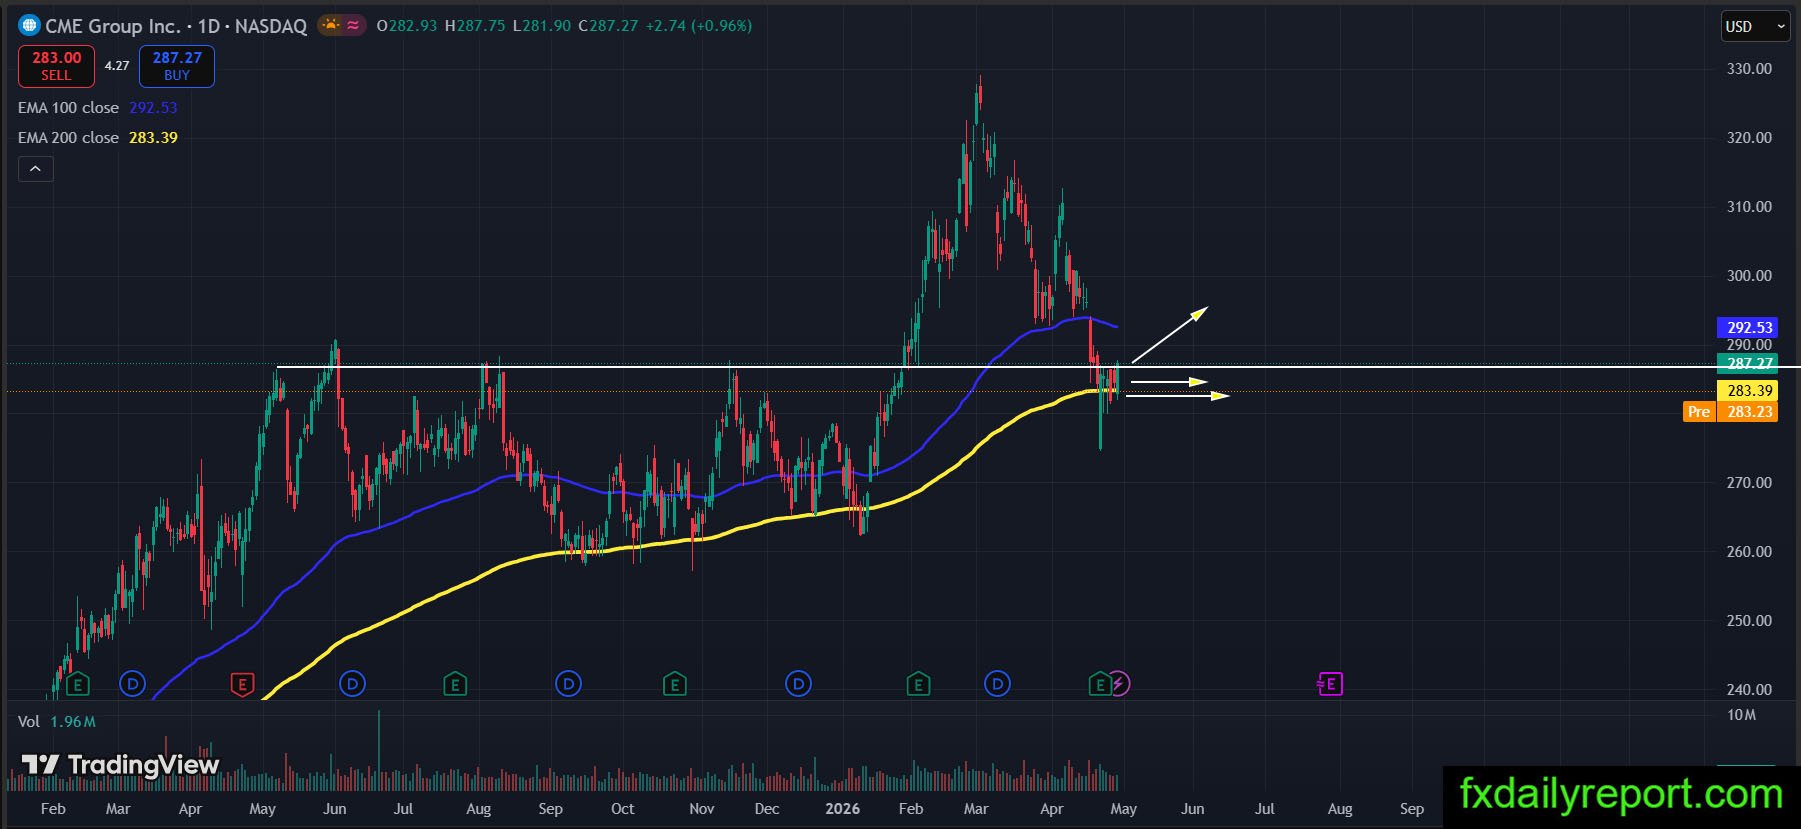Open the dividend marker in March 2025

click(132, 684)
